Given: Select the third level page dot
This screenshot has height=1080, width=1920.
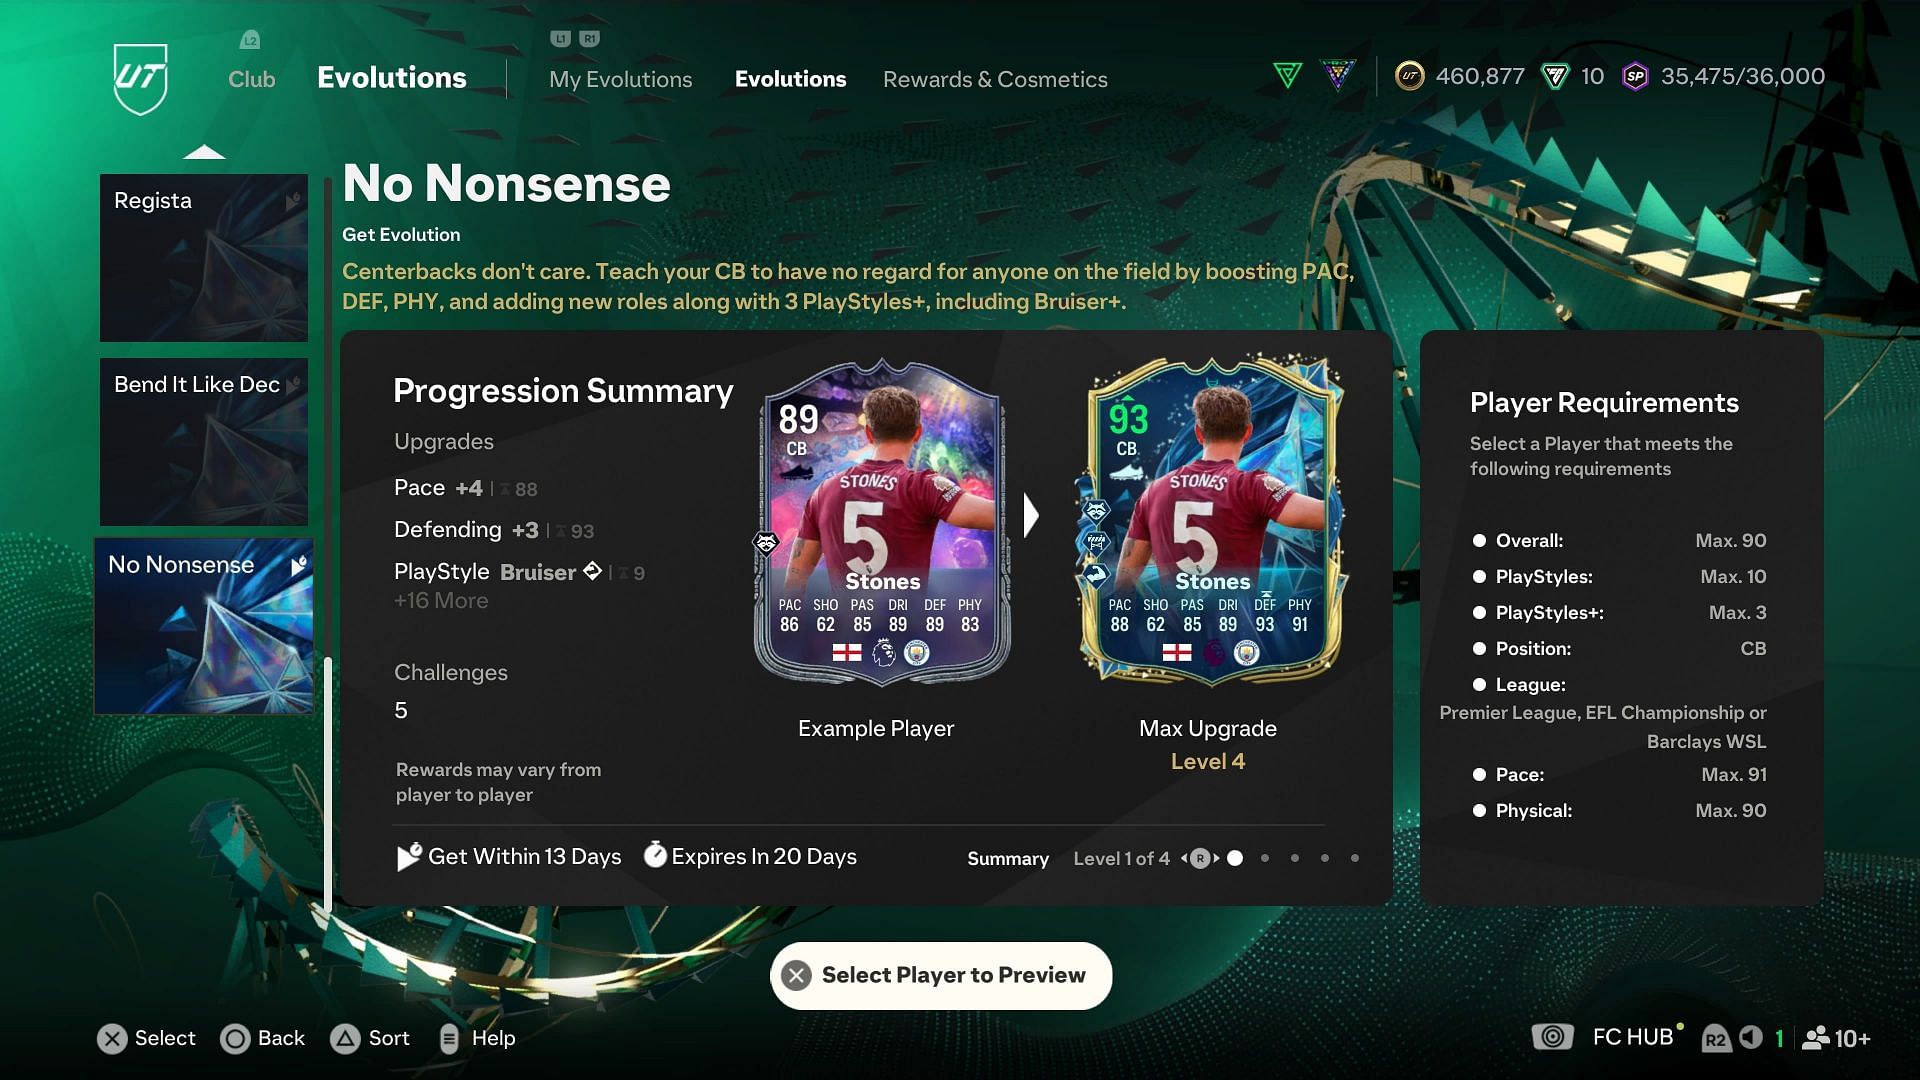Looking at the screenshot, I should [1295, 858].
